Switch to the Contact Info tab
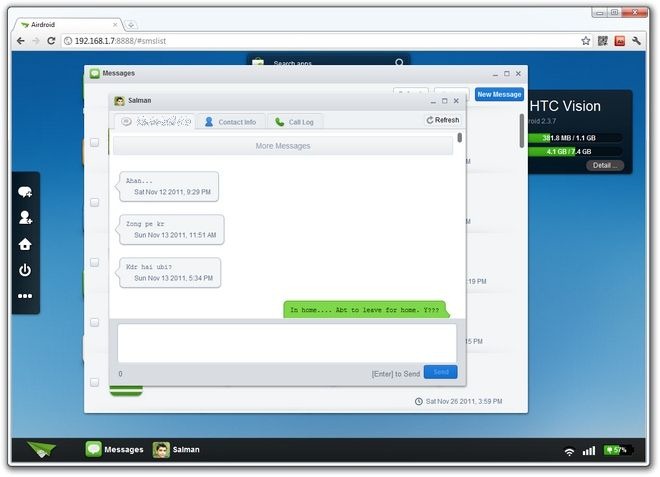This screenshot has width=660, height=477. [x=231, y=122]
